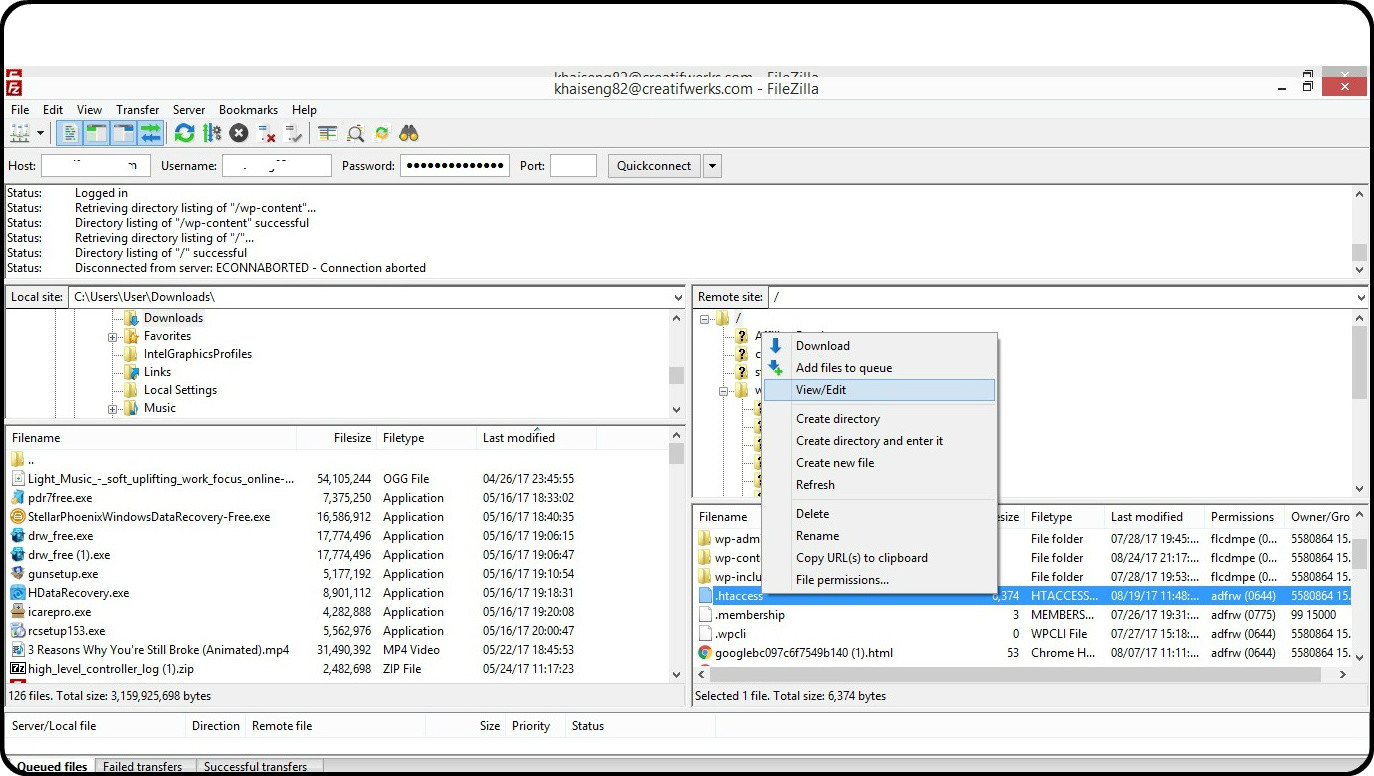Screen dimensions: 1374x776
Task: Open the Local site path dropdown
Action: (x=679, y=297)
